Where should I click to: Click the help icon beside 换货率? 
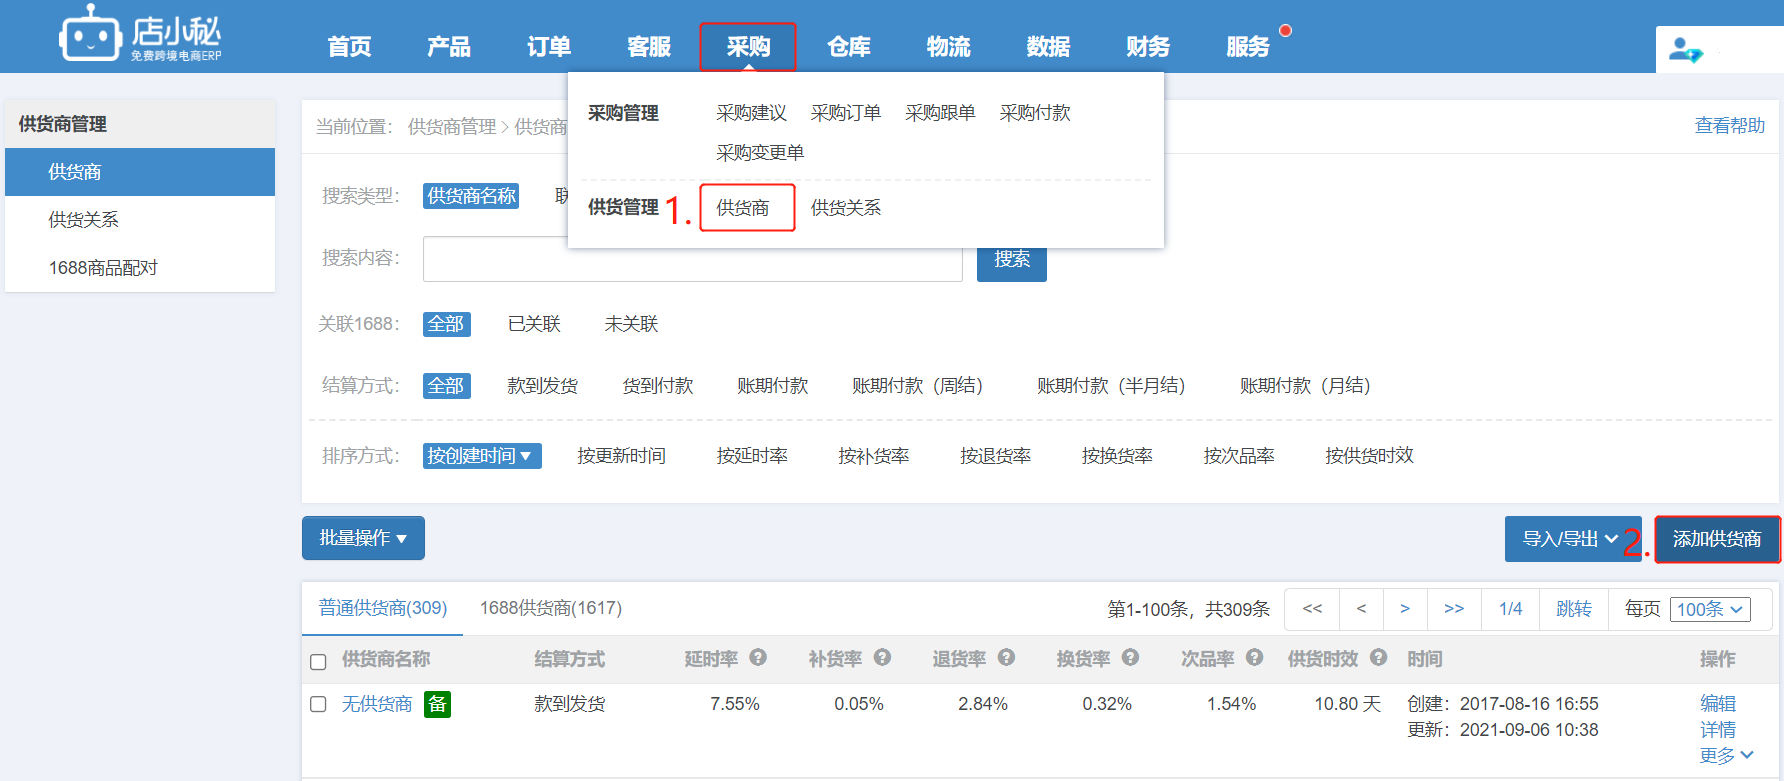[1130, 657]
